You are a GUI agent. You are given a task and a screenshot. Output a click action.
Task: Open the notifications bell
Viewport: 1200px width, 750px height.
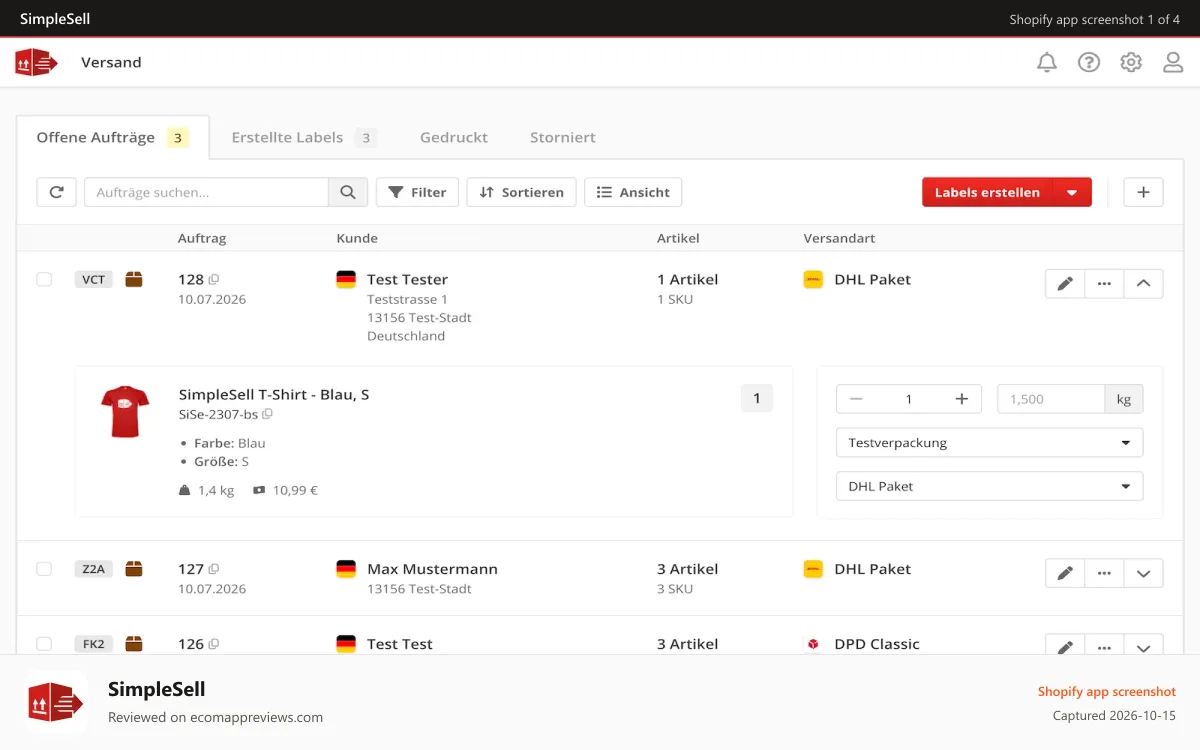tap(1047, 62)
